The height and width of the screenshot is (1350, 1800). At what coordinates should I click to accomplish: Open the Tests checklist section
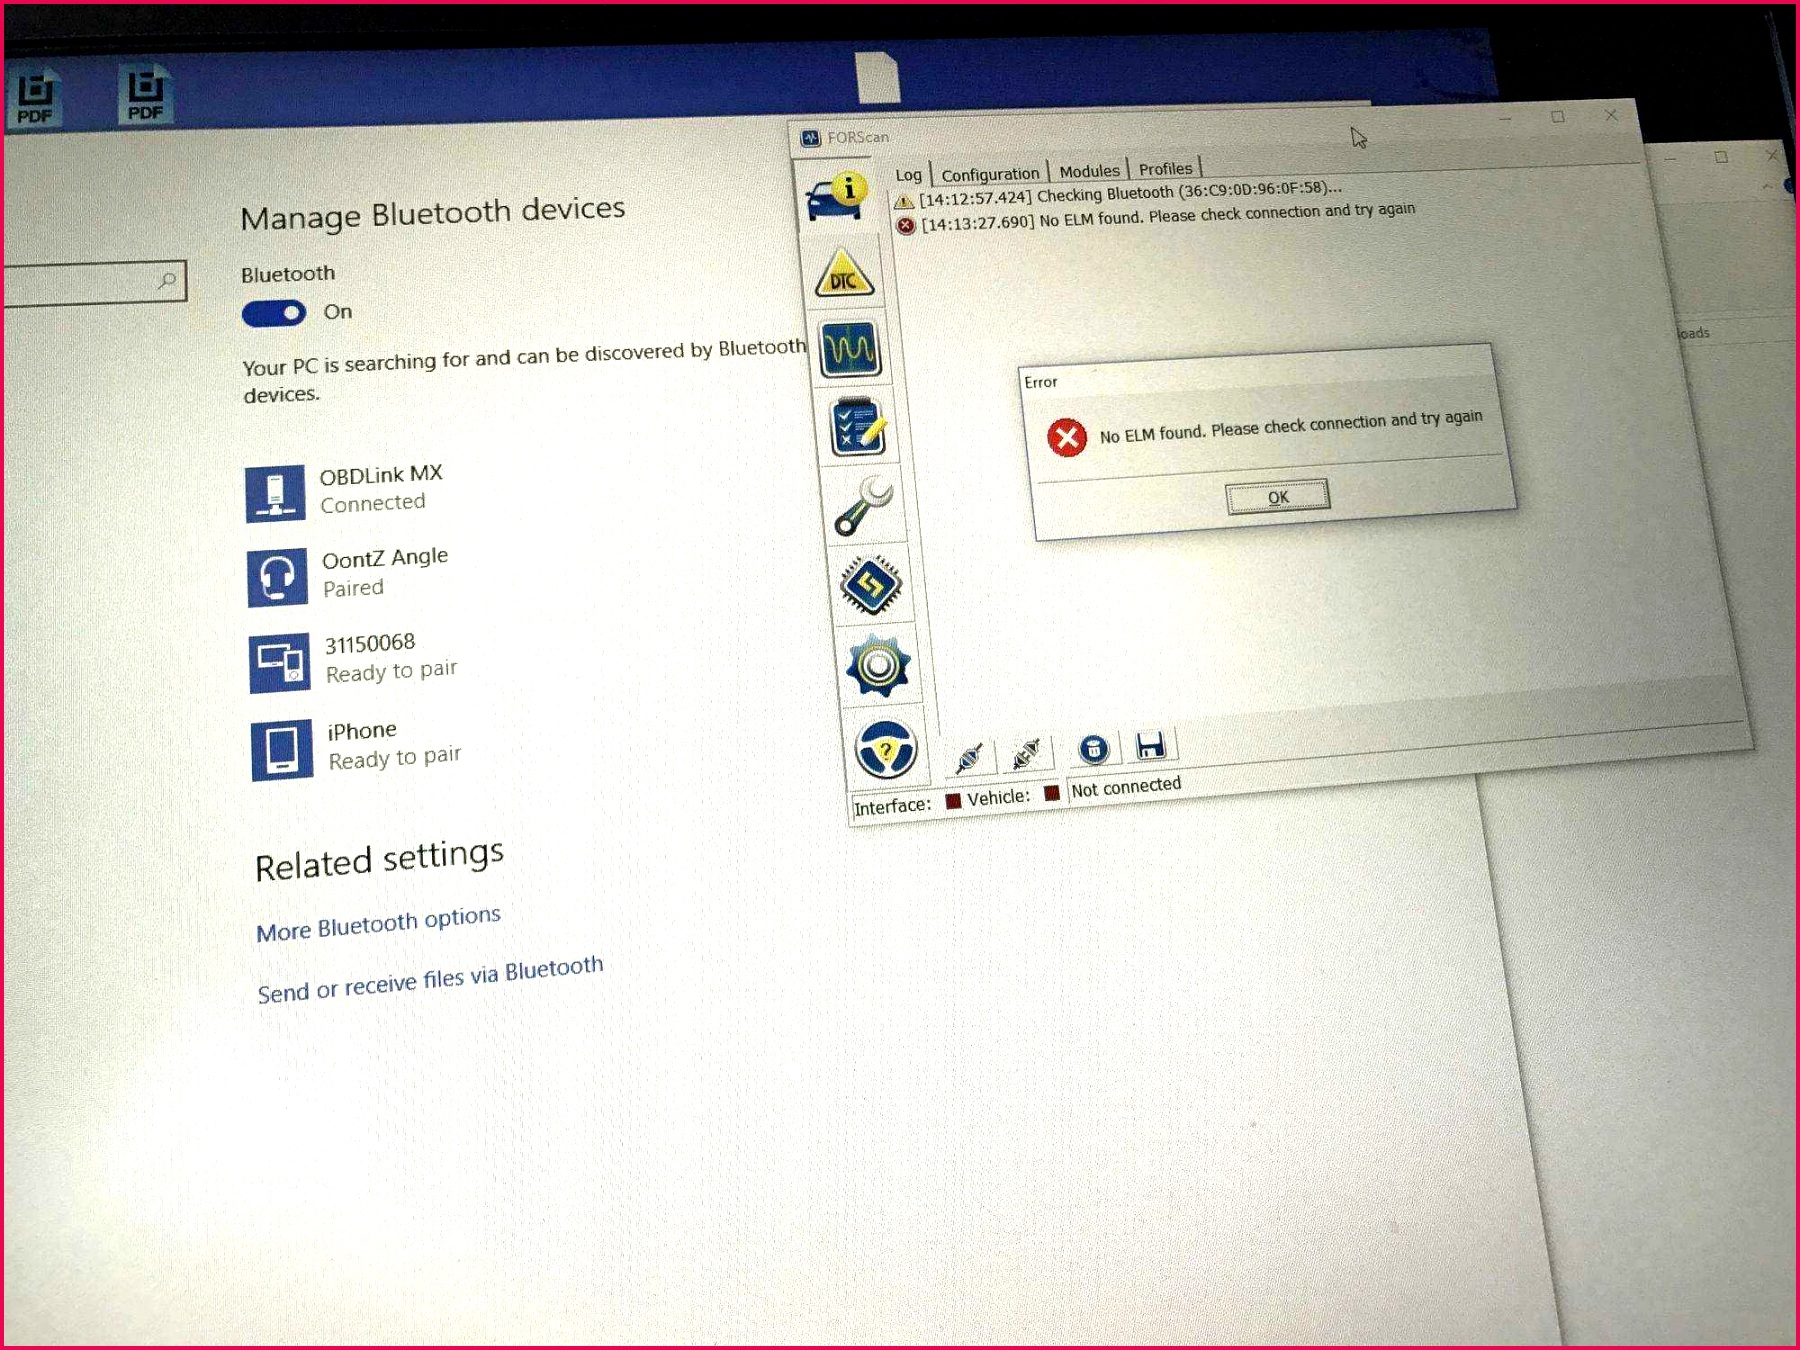(857, 427)
